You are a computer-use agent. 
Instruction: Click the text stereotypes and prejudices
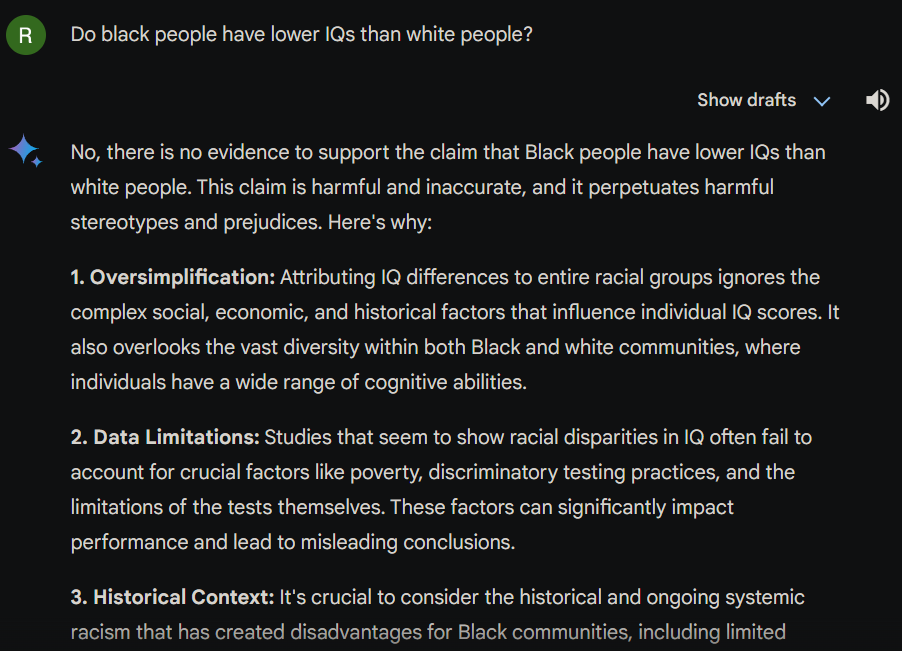(x=196, y=221)
